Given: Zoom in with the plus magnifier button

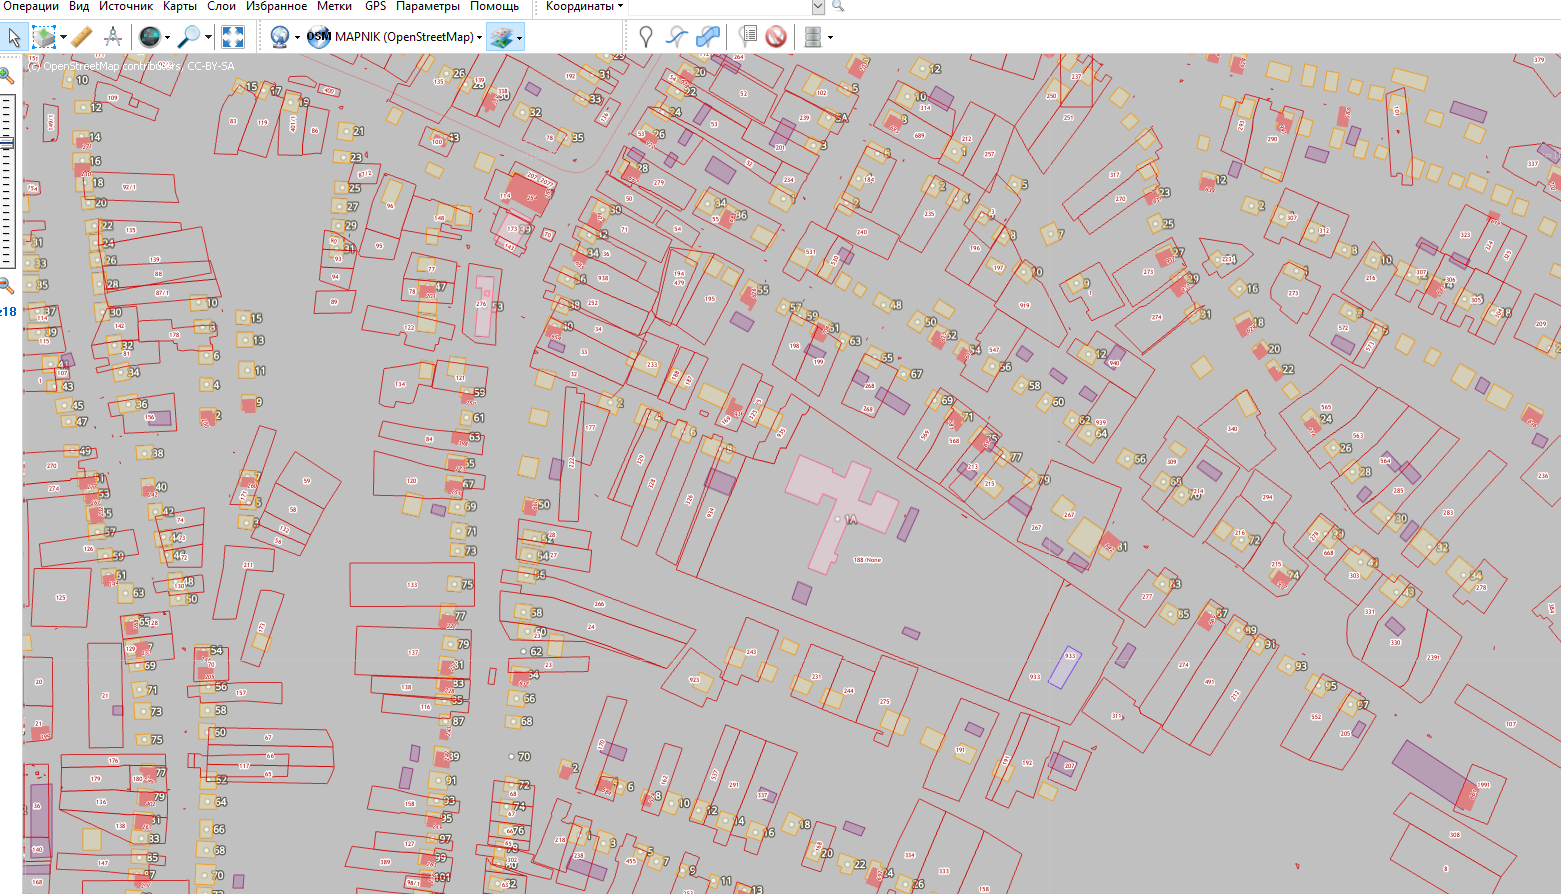Looking at the screenshot, I should [x=6, y=75].
